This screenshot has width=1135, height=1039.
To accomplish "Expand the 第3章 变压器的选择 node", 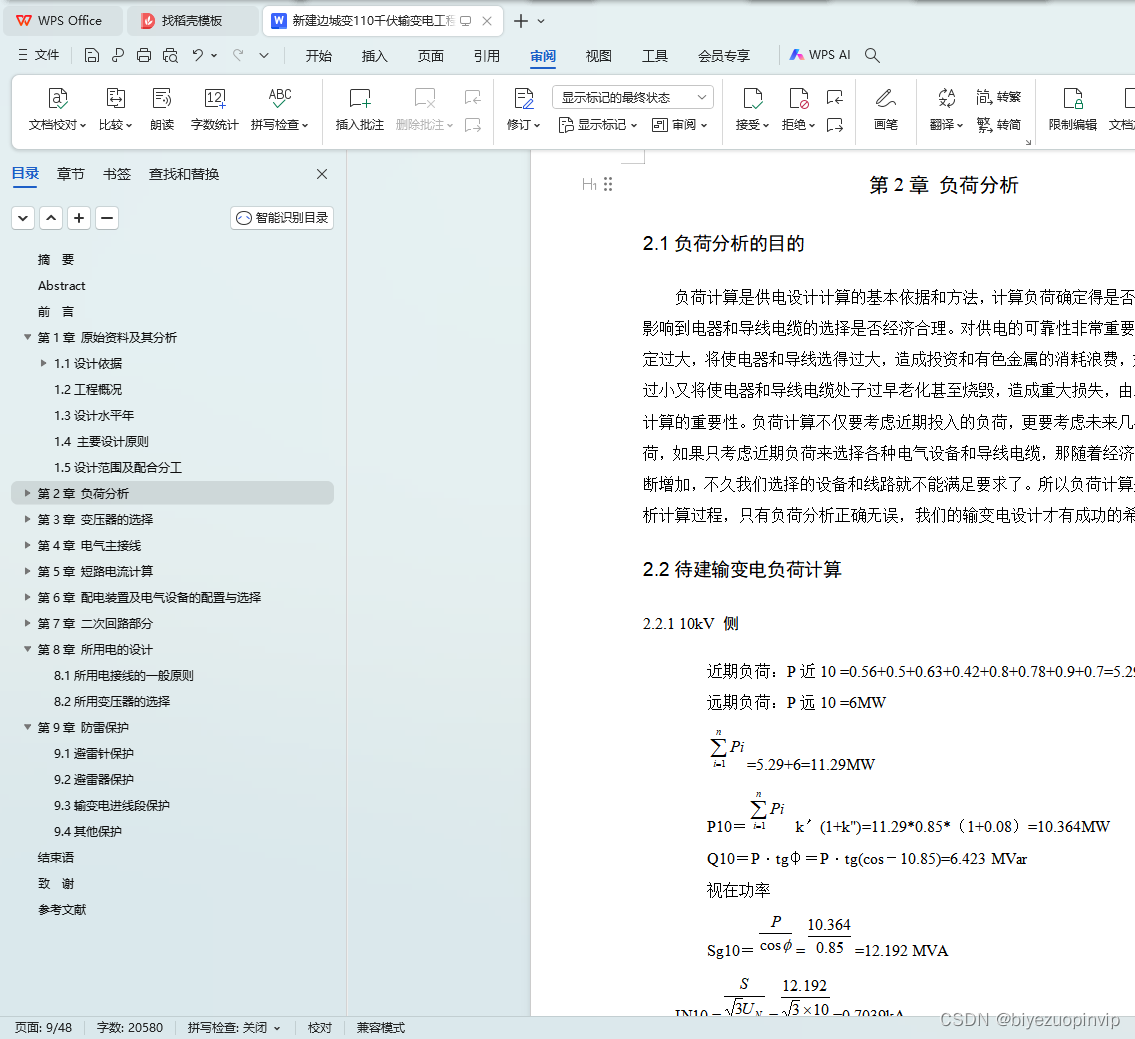I will [28, 519].
